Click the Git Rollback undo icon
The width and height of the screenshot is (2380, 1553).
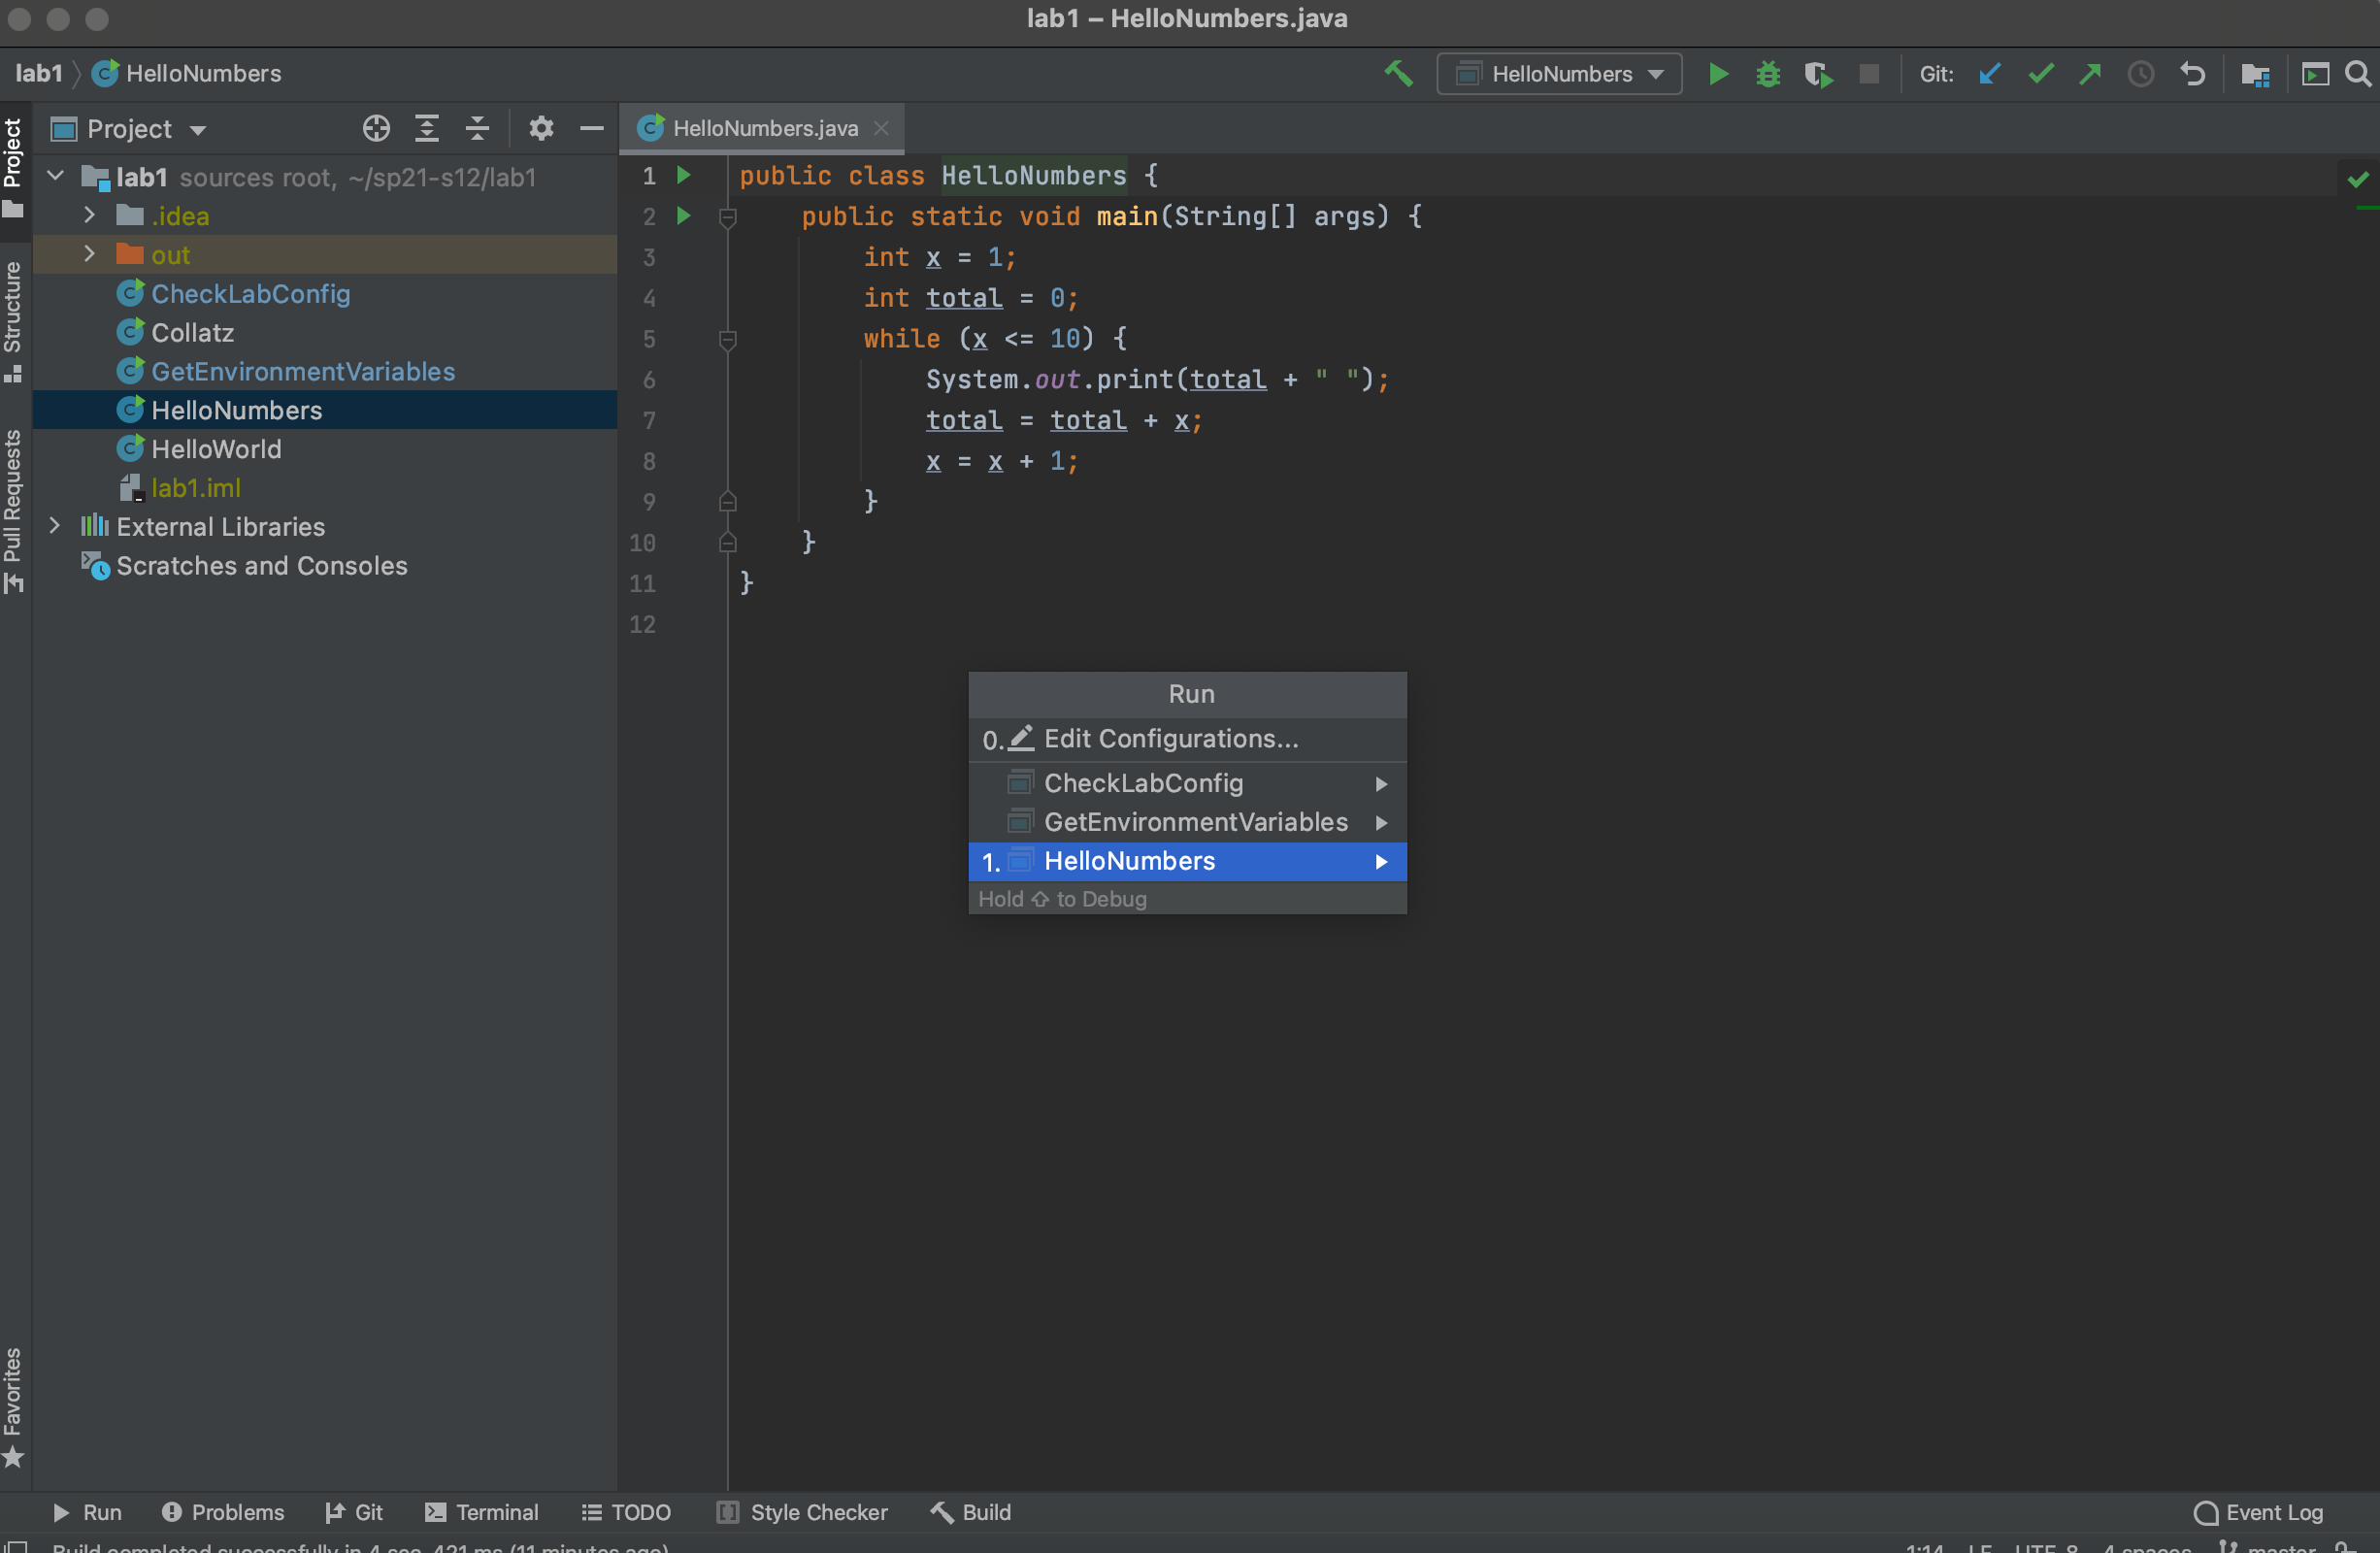(2192, 74)
